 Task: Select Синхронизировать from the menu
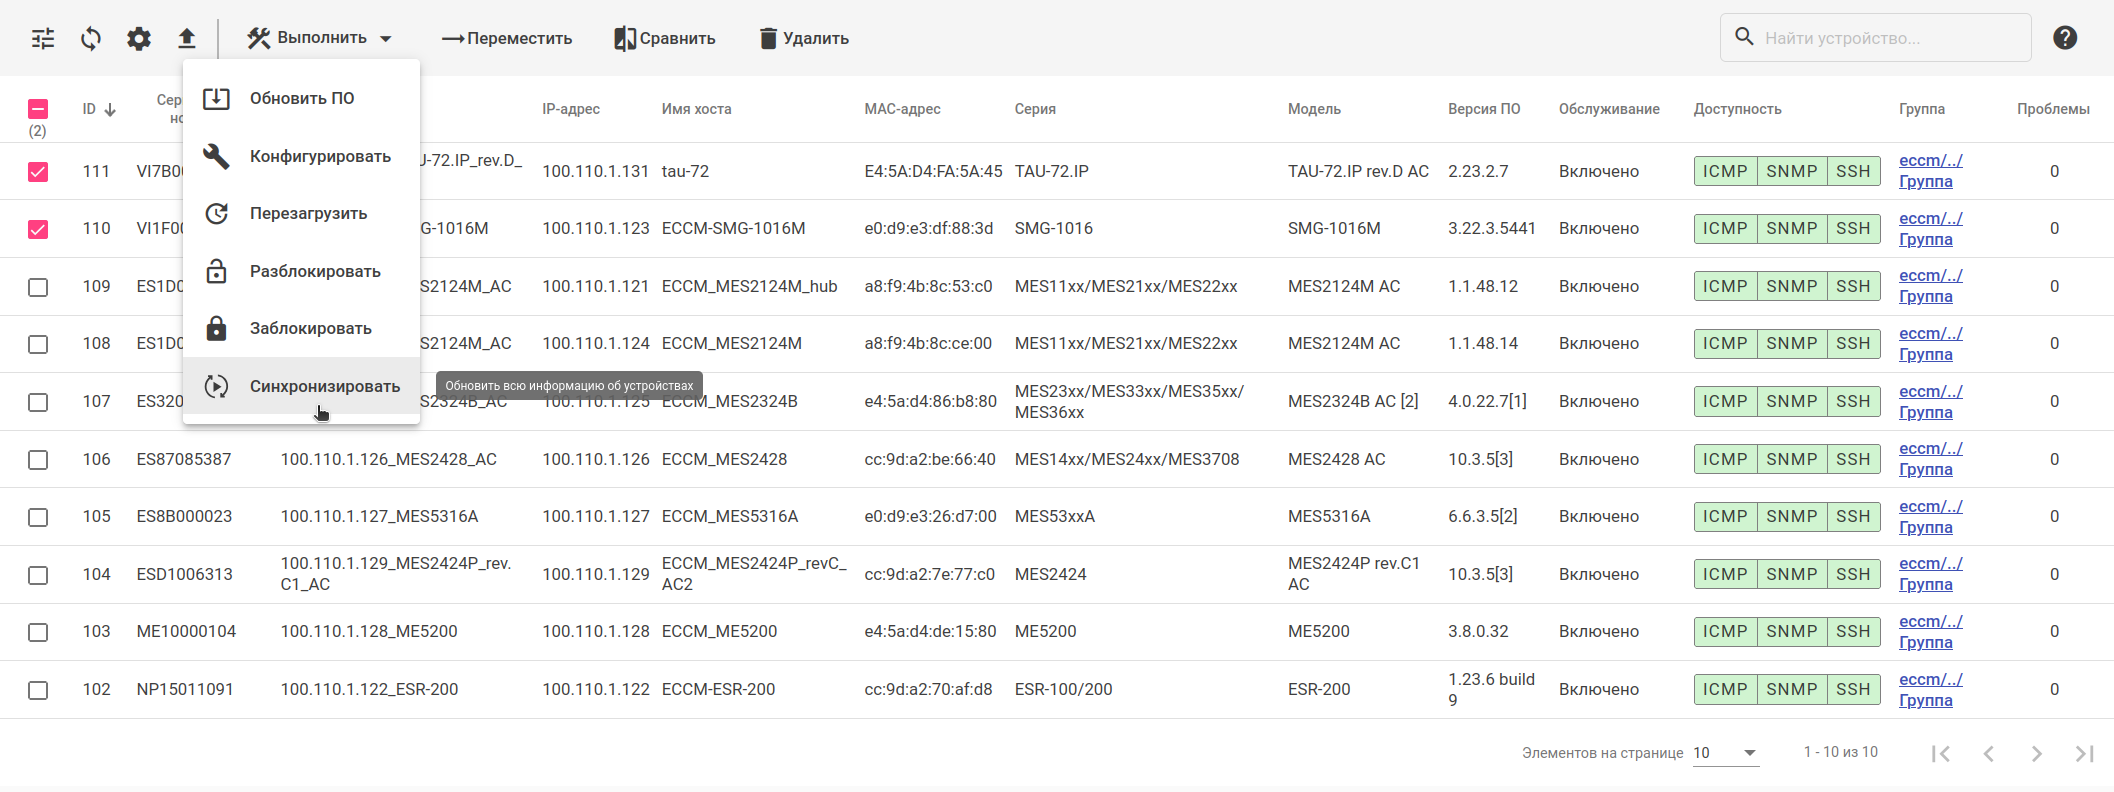(324, 386)
